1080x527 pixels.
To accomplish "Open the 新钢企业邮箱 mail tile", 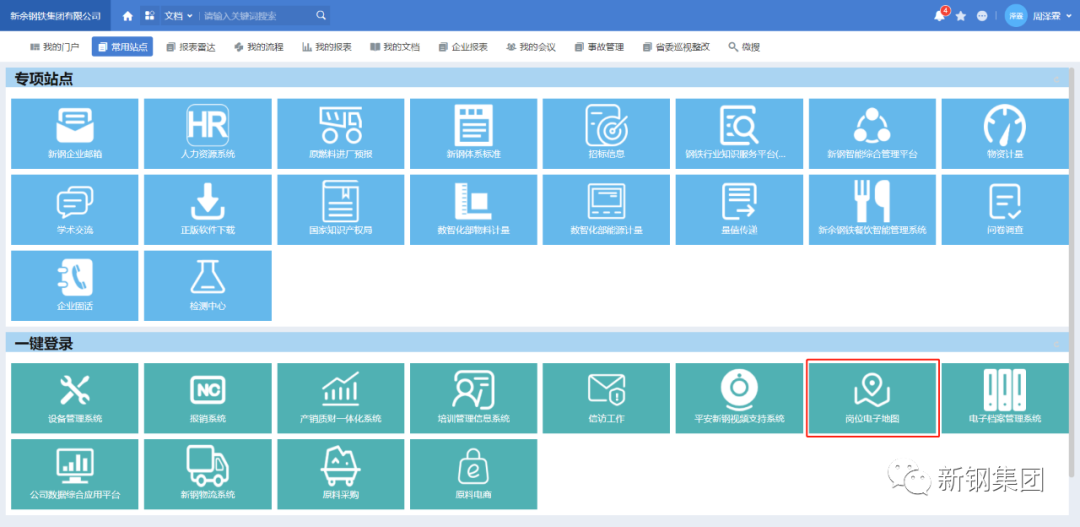I will pyautogui.click(x=75, y=133).
